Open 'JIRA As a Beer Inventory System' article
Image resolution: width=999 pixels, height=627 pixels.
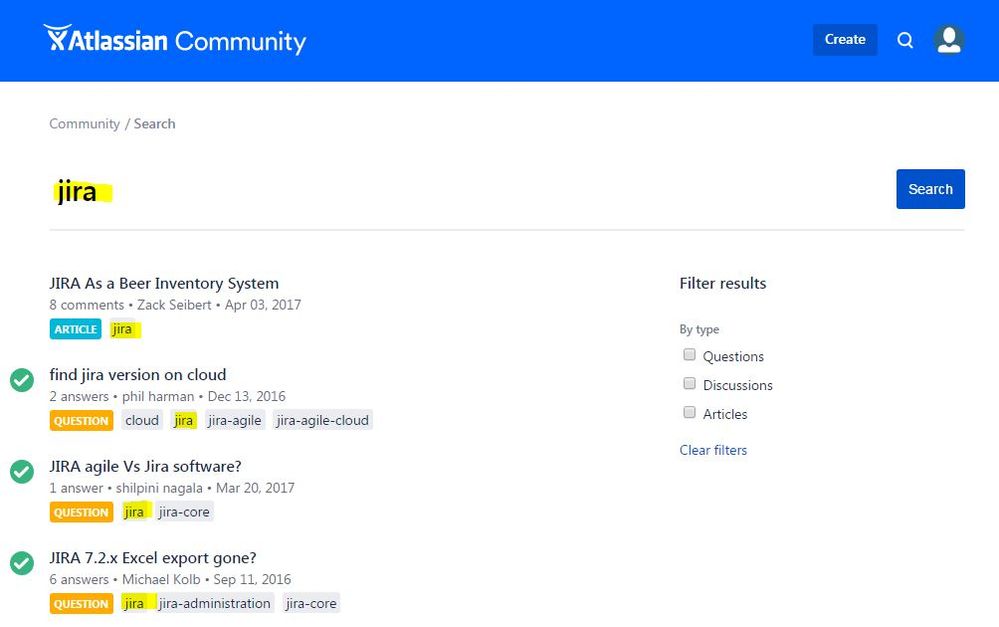[164, 283]
